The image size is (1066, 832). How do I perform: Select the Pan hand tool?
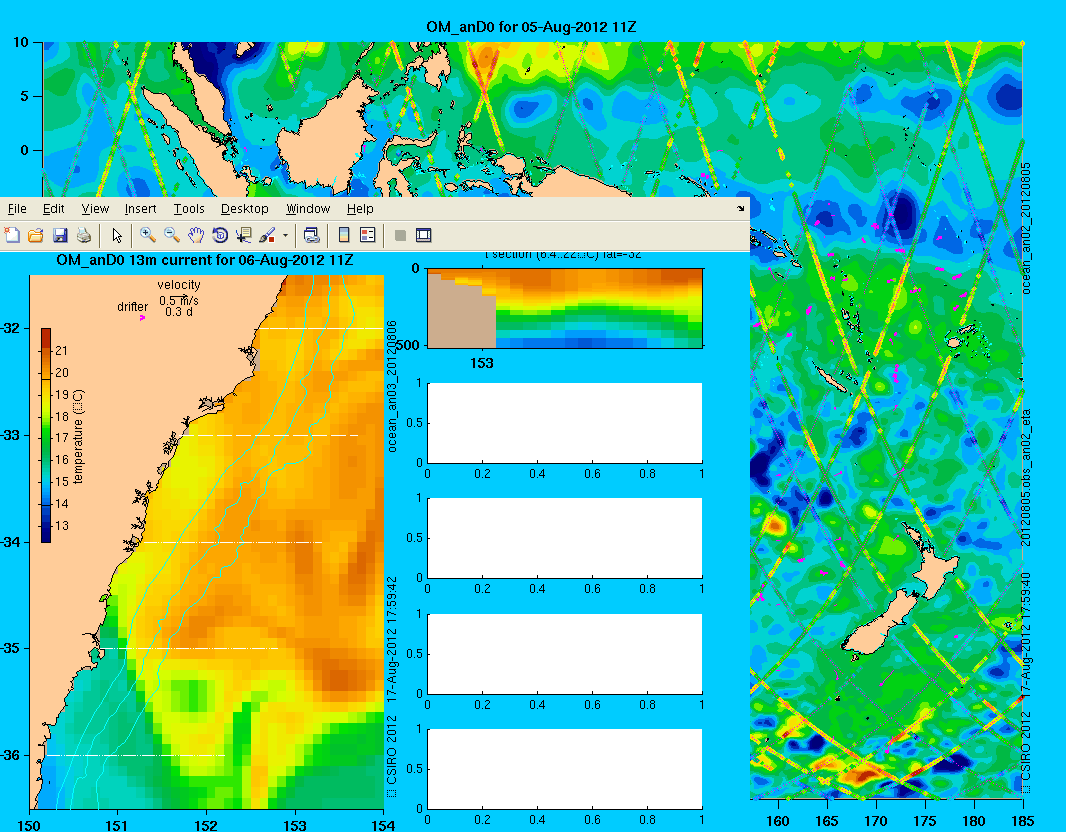196,235
